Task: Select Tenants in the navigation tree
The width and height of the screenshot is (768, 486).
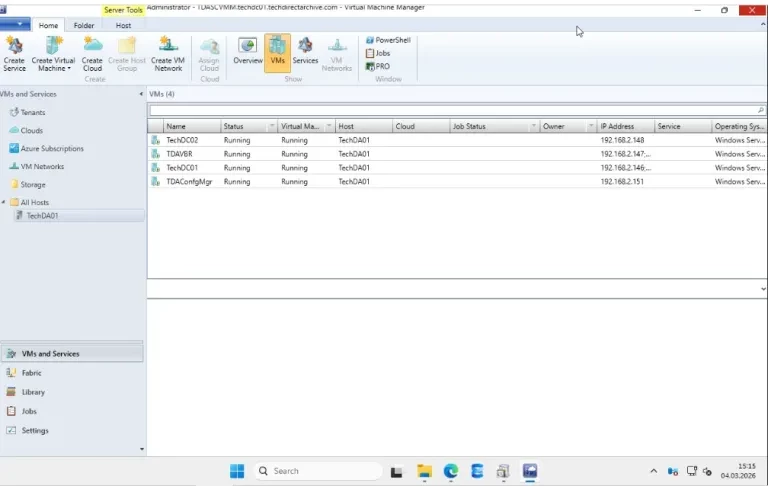Action: pyautogui.click(x=33, y=112)
